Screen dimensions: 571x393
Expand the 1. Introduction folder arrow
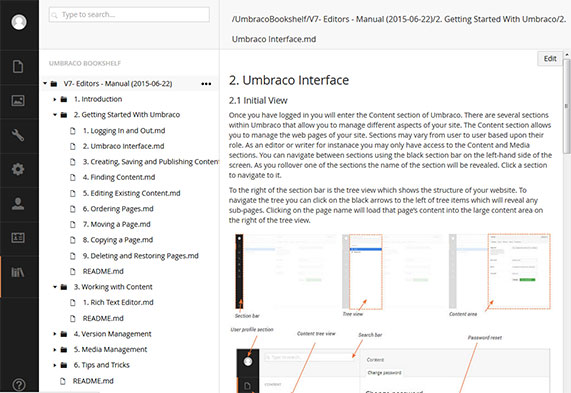[55, 99]
